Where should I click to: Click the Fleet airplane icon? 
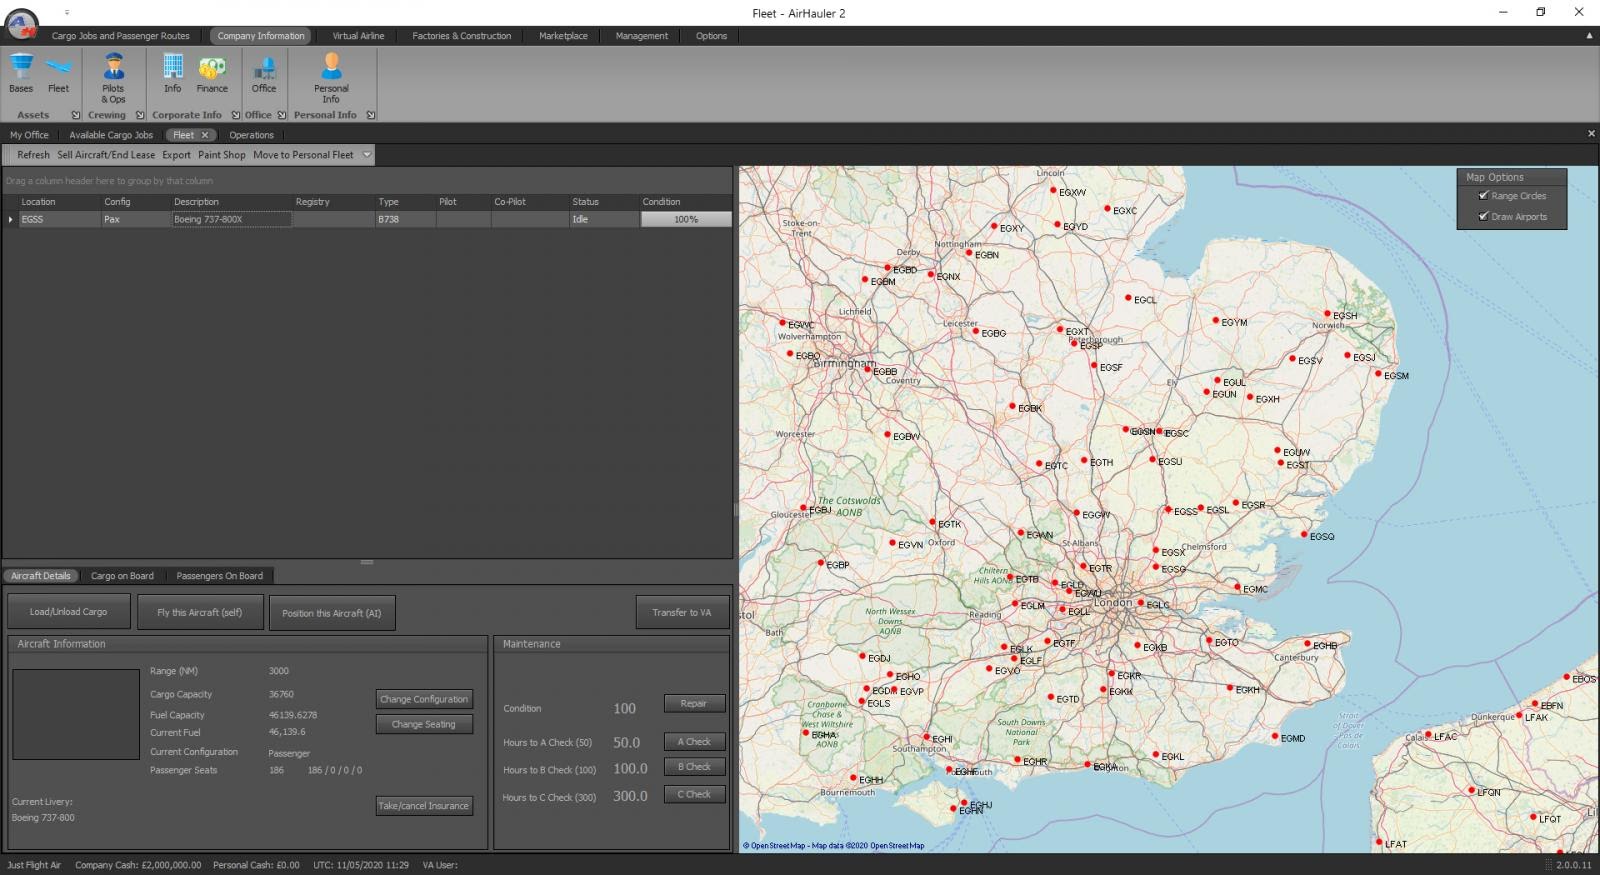[x=59, y=70]
